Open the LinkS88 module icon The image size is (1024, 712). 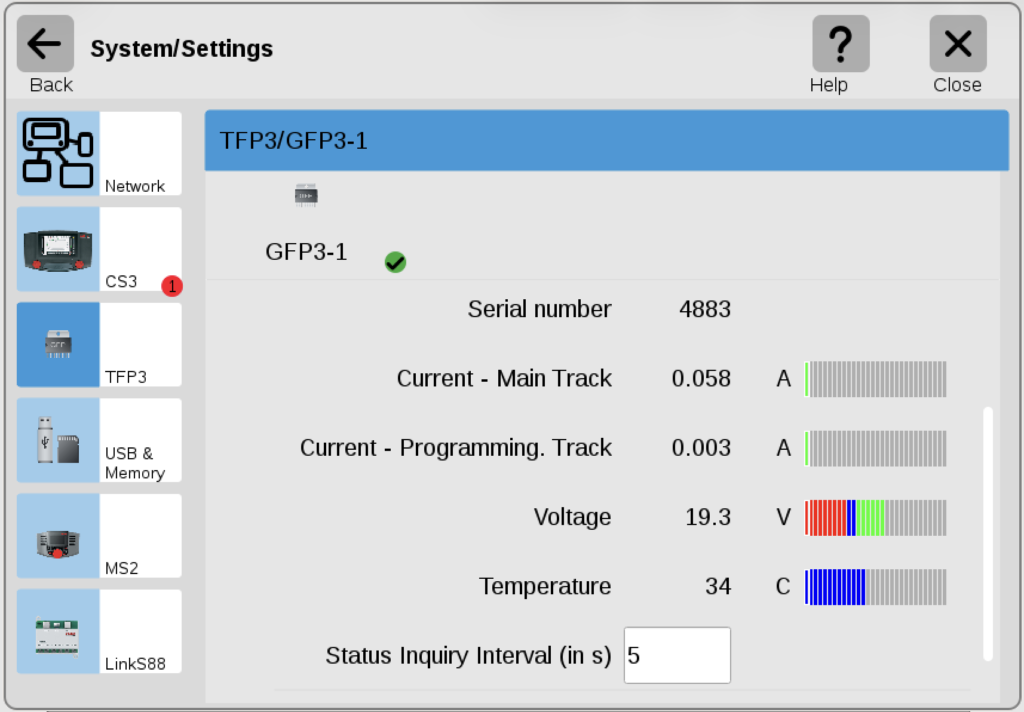click(58, 632)
